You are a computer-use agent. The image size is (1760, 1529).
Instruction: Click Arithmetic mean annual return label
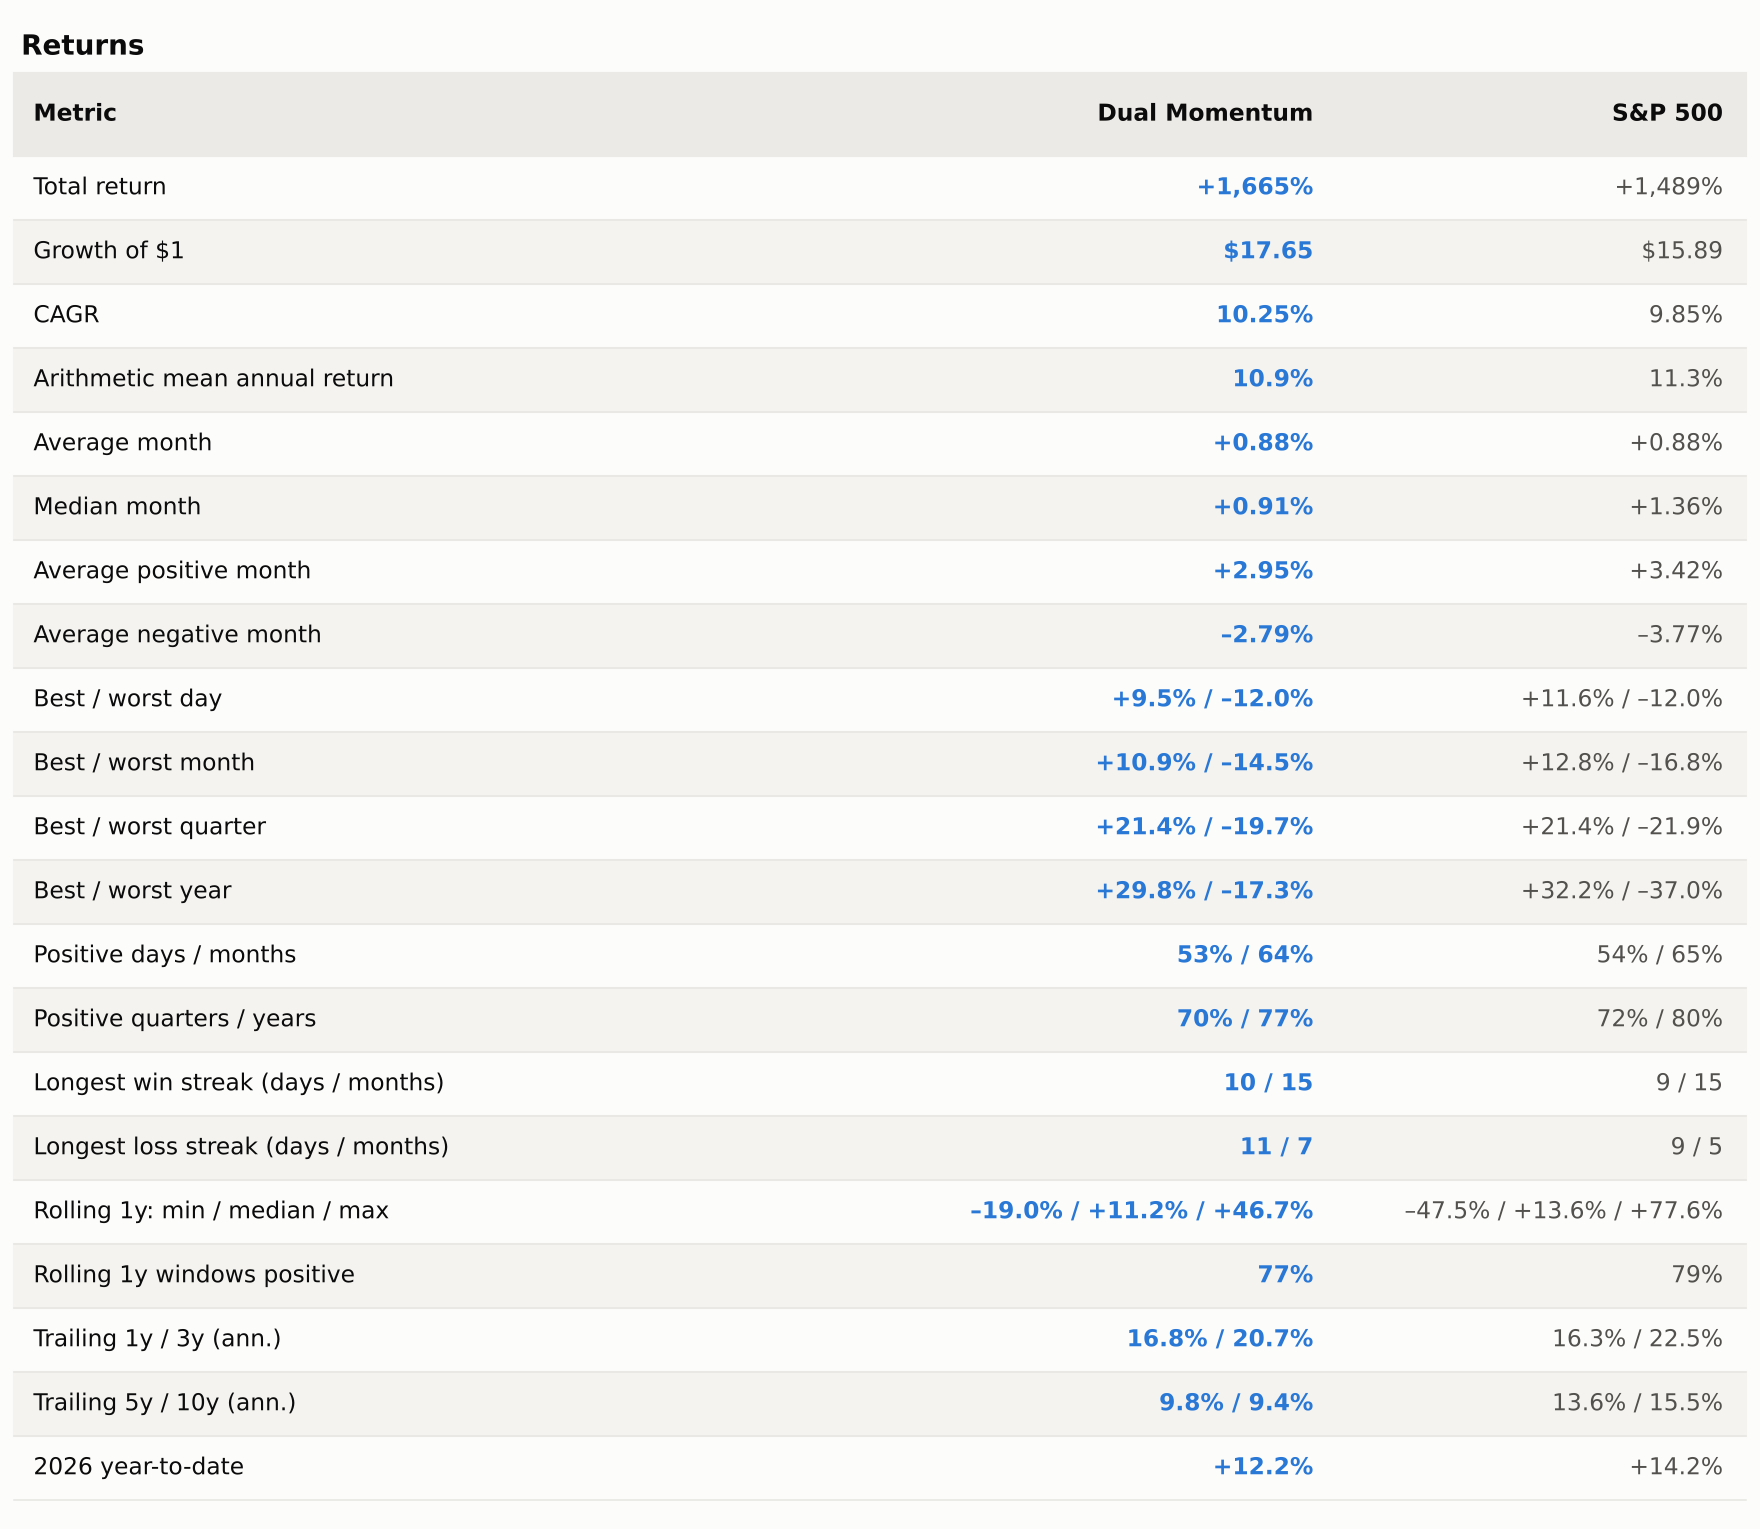tap(214, 379)
